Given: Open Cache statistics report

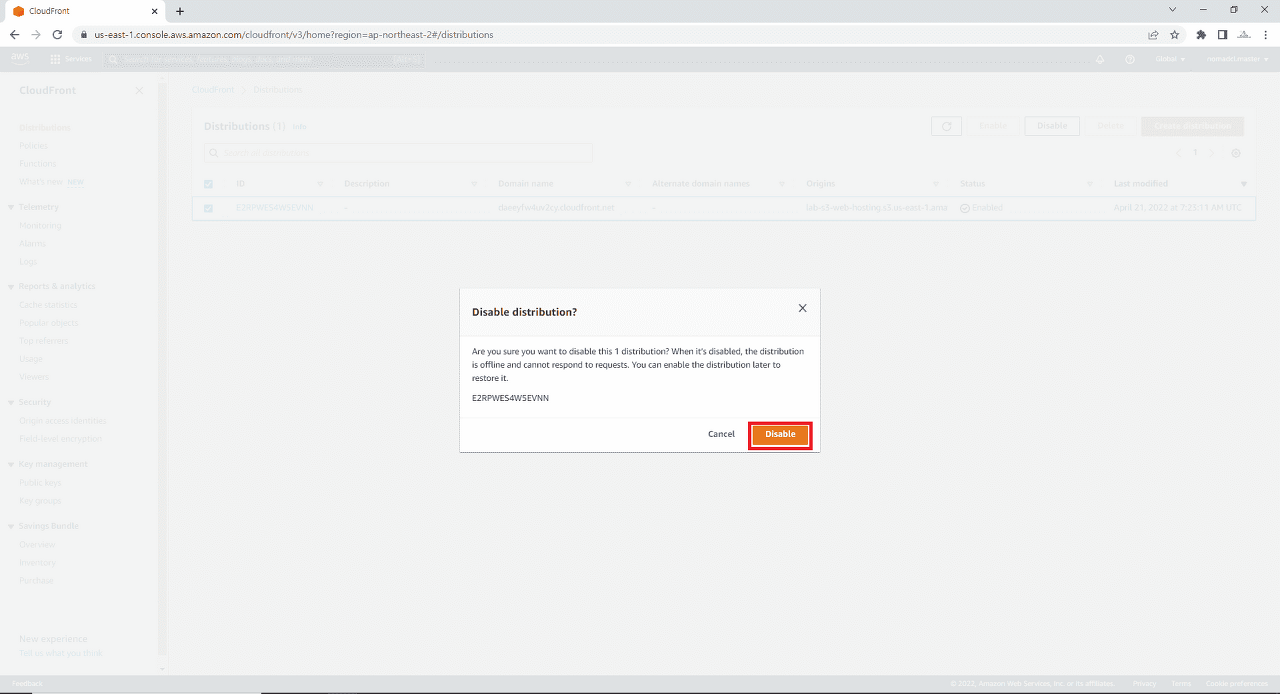Looking at the screenshot, I should (48, 305).
